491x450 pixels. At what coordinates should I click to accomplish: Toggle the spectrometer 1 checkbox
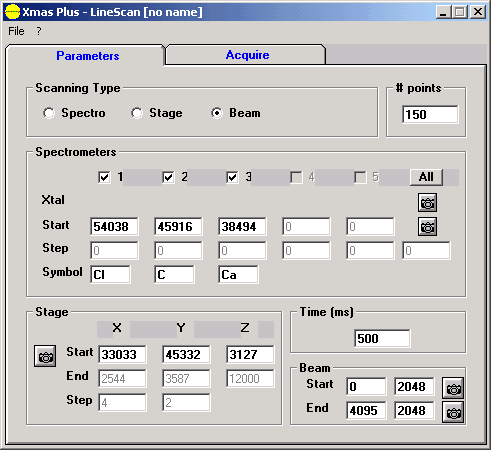(x=104, y=177)
